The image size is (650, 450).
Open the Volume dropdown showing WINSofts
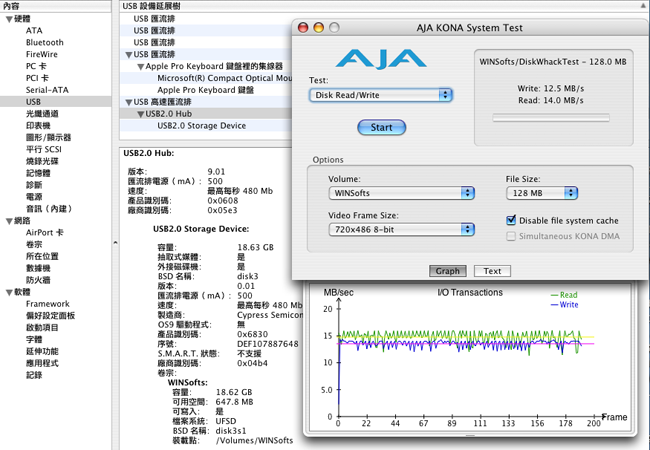tap(401, 193)
